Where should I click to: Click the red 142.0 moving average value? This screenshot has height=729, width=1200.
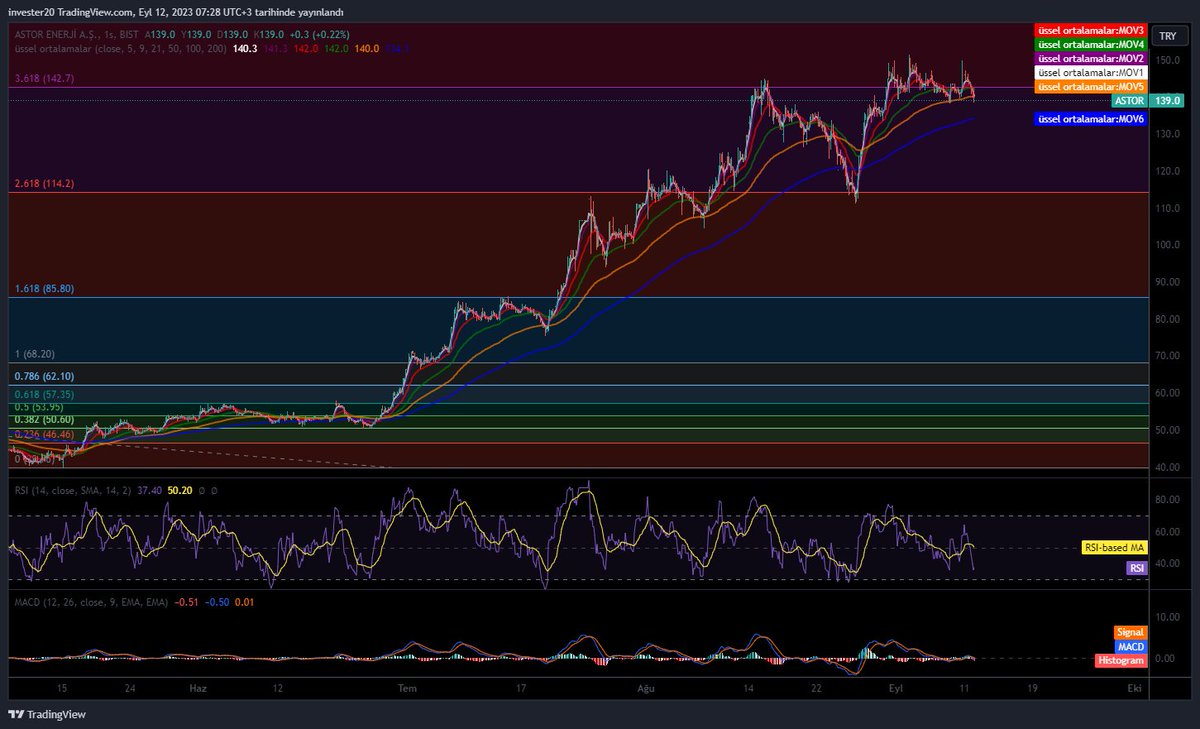pos(305,47)
